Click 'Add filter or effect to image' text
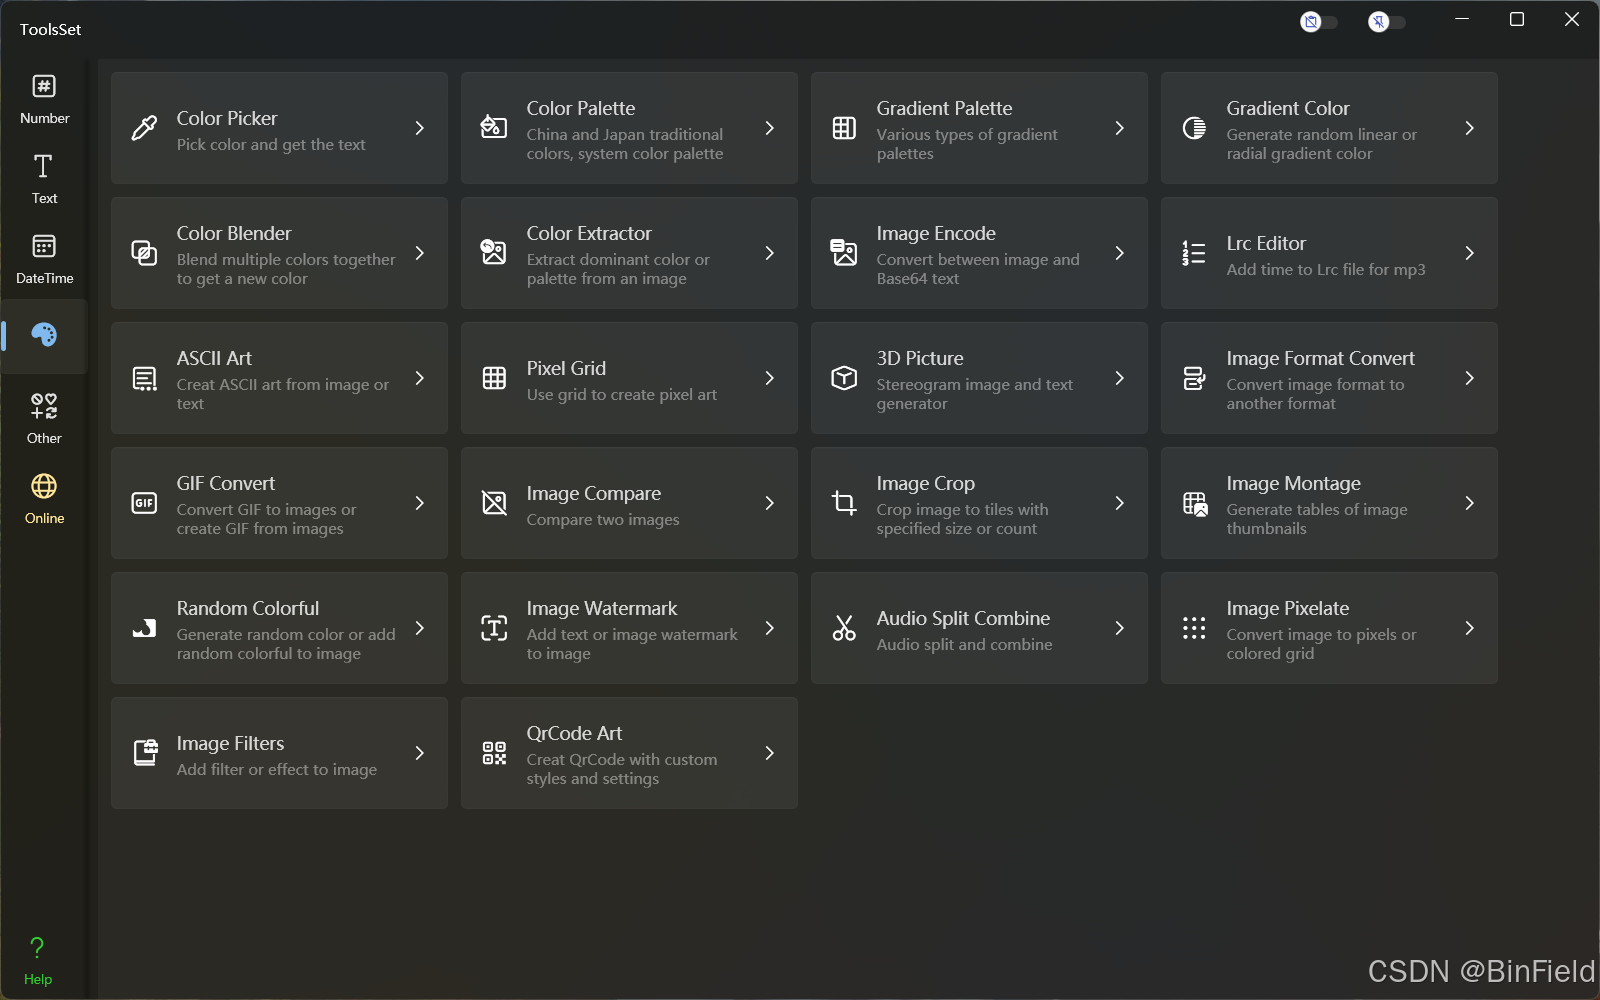1600x1000 pixels. point(277,769)
